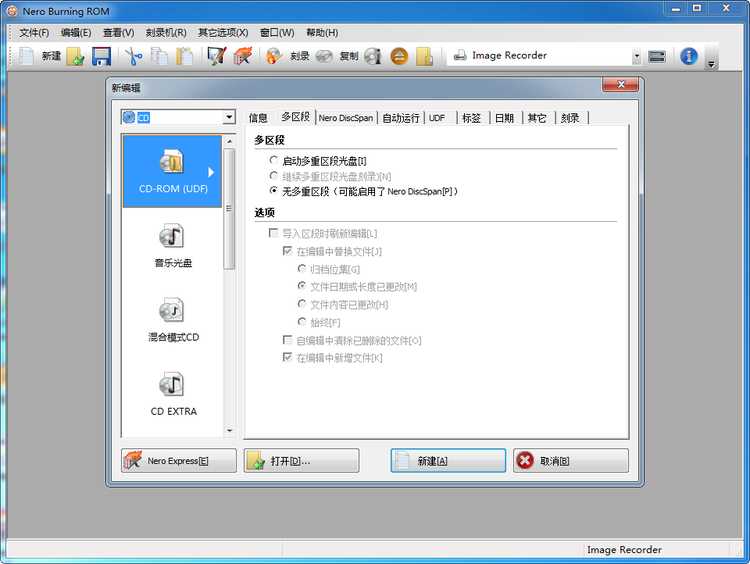
Task: Select CD-ROM (UDF) compilation type
Action: point(173,171)
